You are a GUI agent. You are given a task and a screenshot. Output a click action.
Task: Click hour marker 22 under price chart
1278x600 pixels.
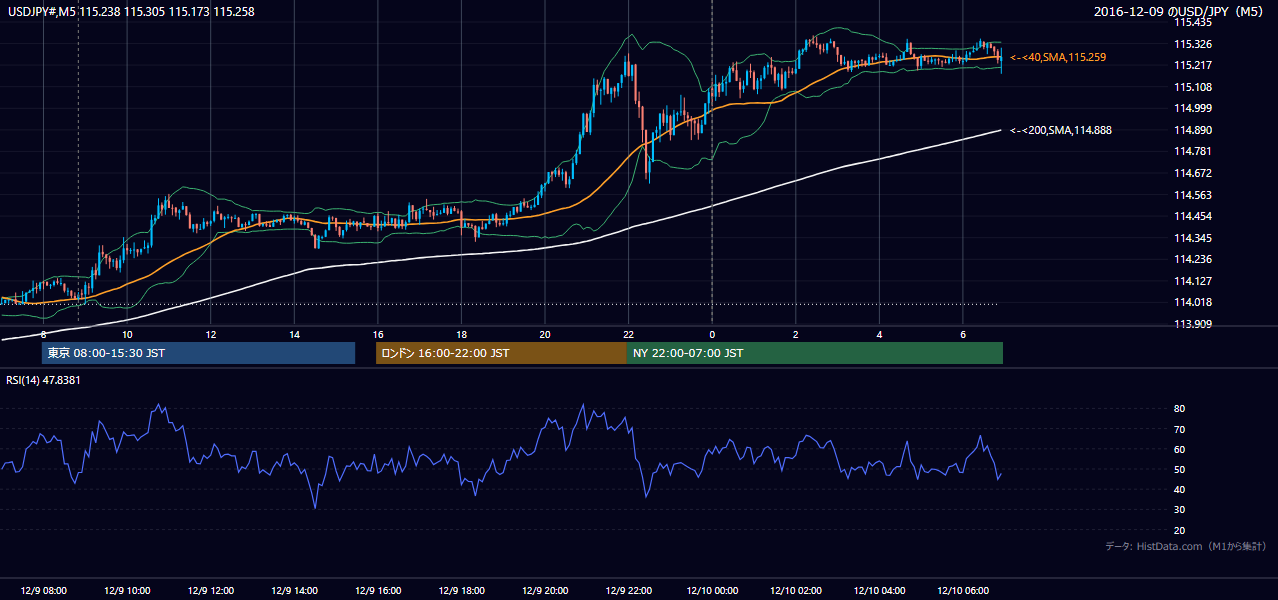point(628,334)
